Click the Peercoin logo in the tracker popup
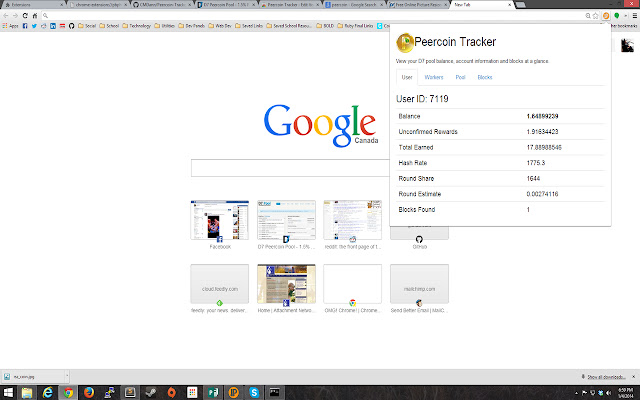Screen dimensions: 640x400 pyautogui.click(x=405, y=42)
